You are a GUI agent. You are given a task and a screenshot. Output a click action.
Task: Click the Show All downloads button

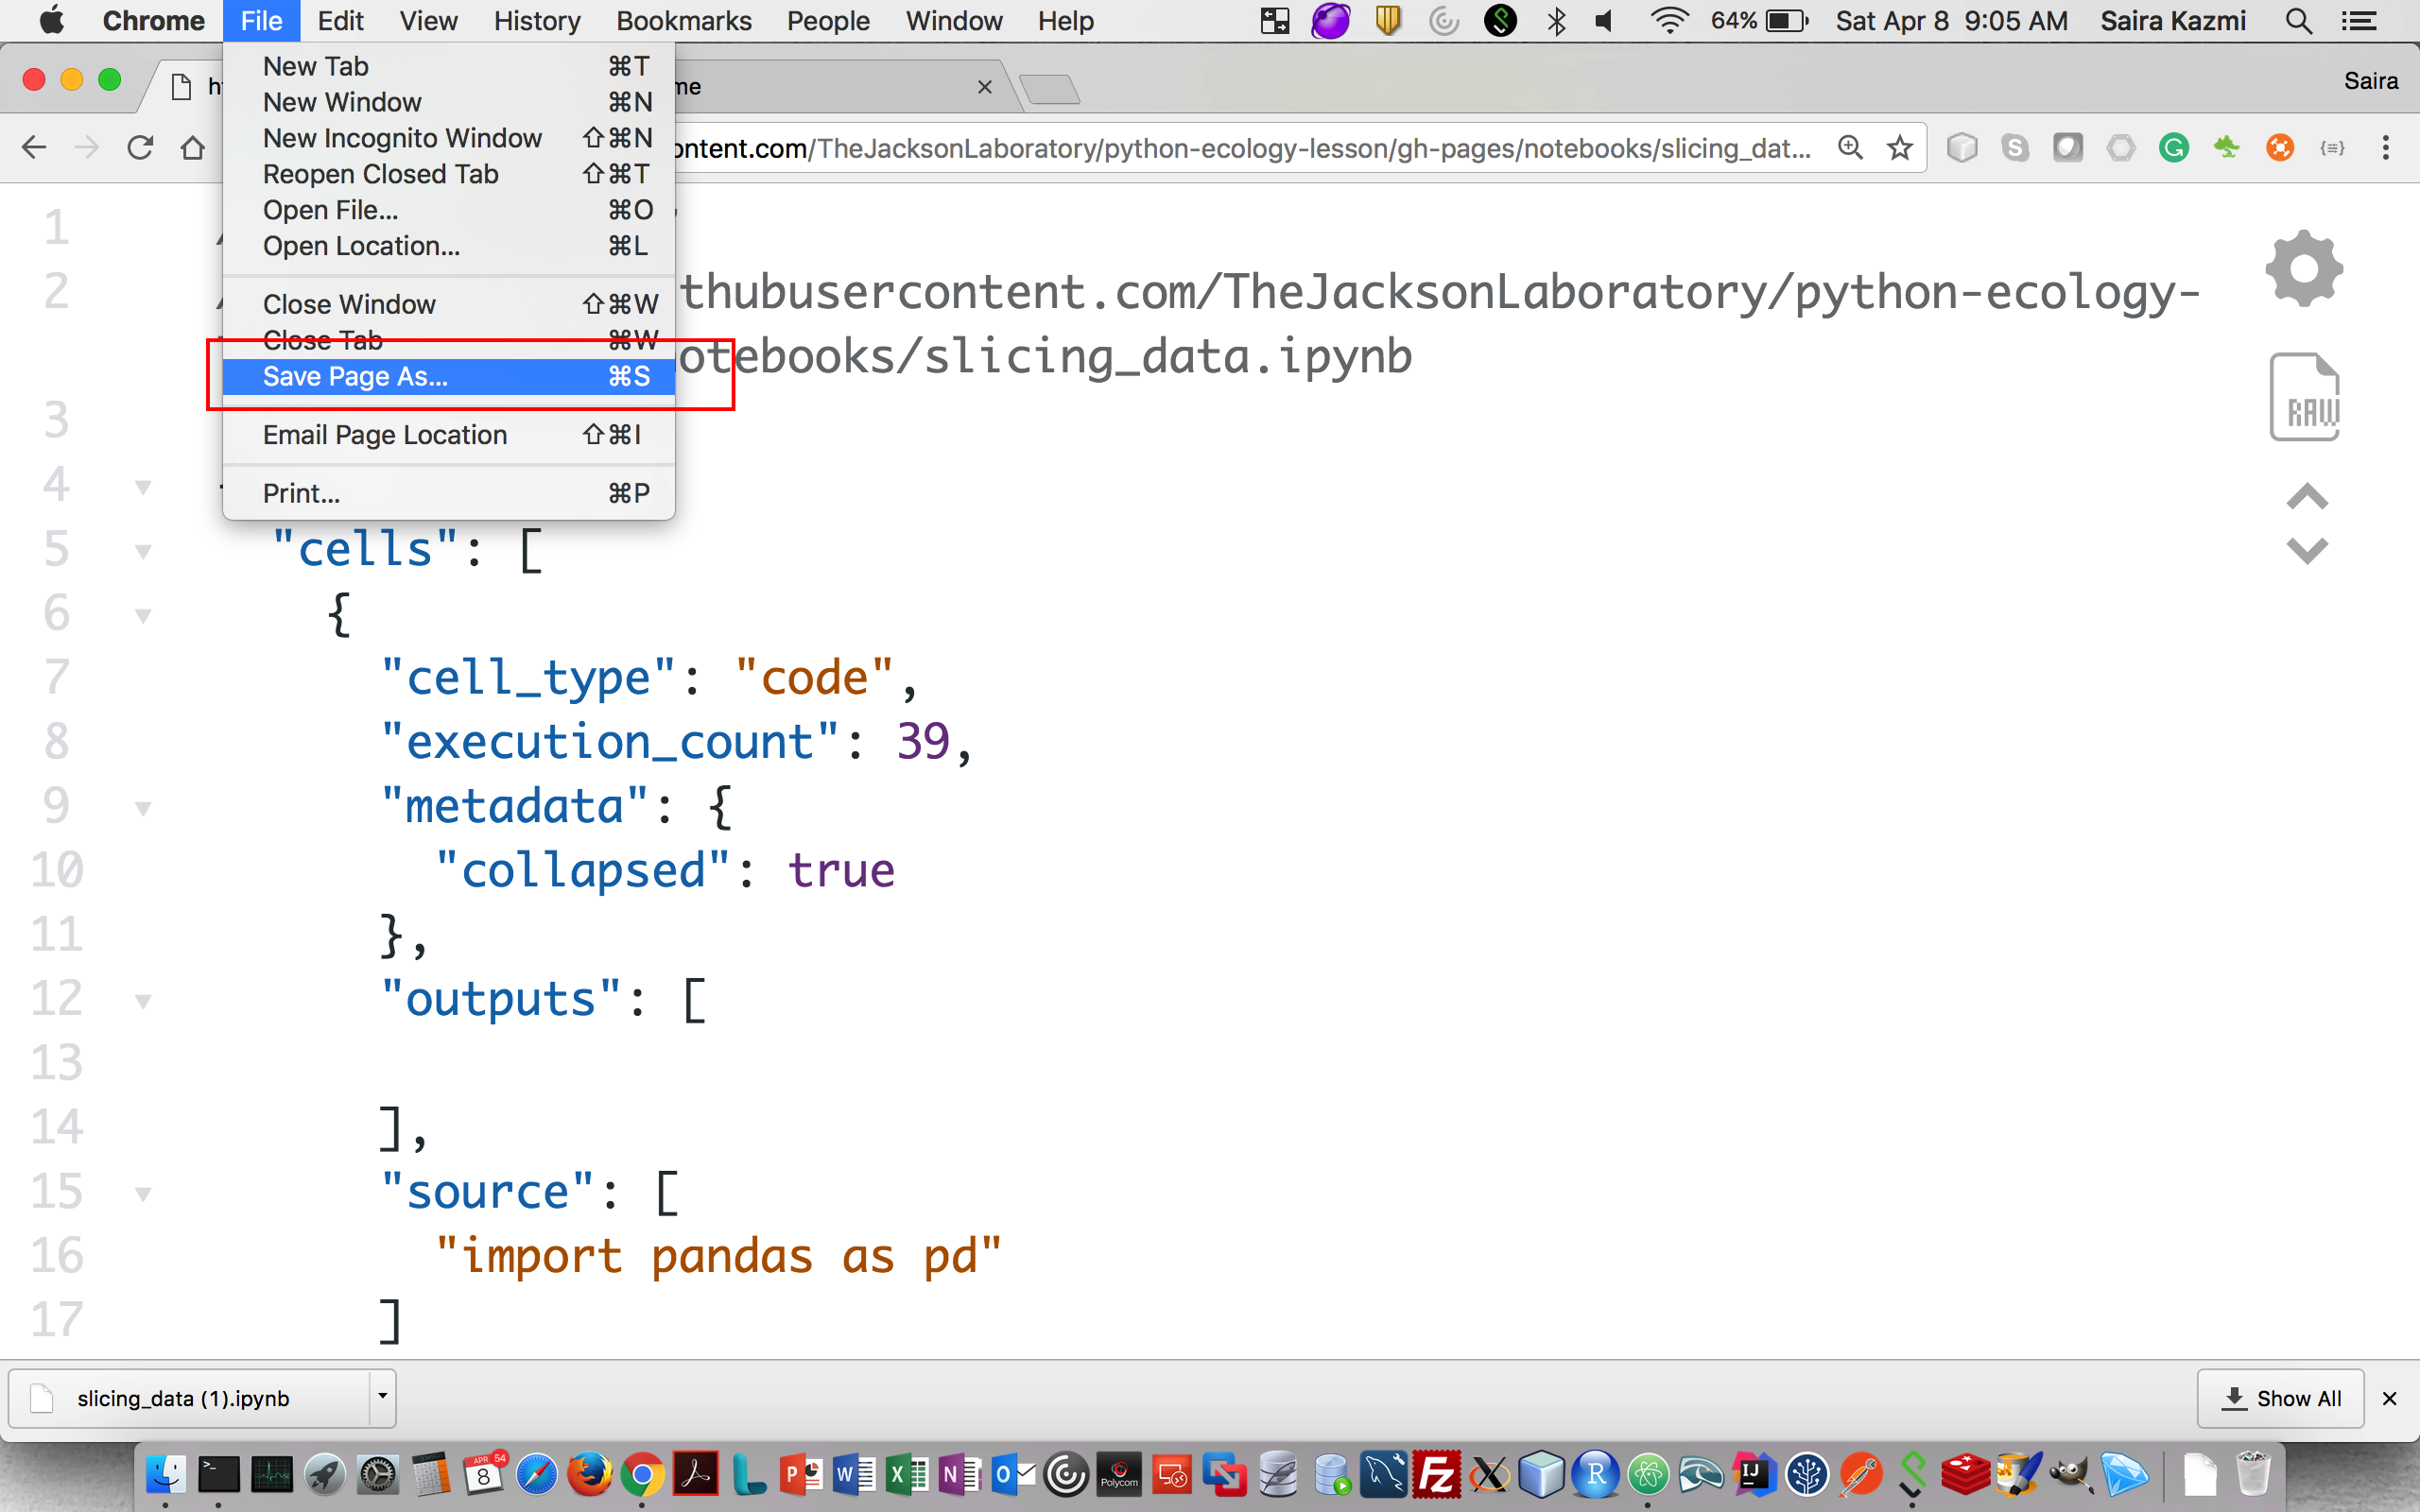click(2280, 1398)
